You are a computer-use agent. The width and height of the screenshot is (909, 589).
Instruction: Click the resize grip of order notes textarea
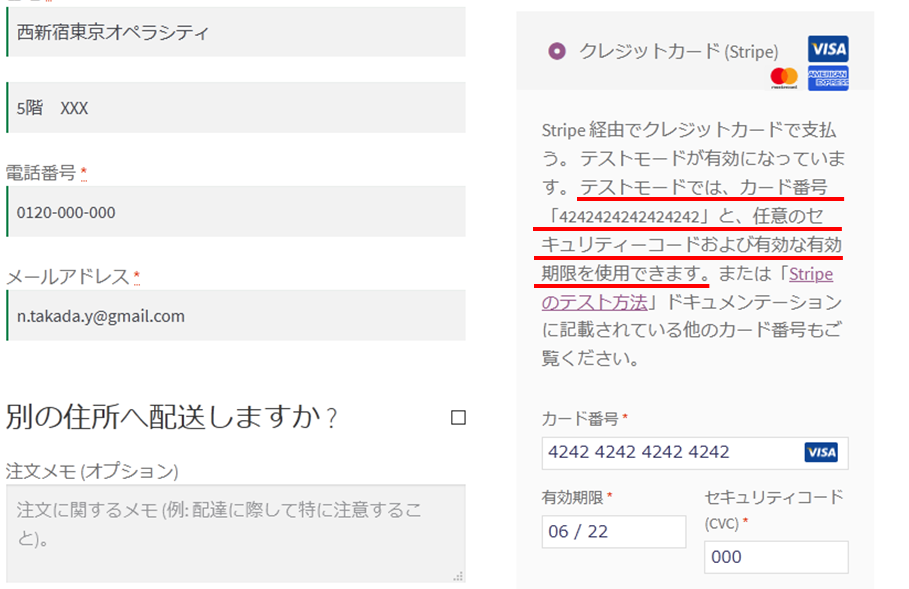(459, 576)
